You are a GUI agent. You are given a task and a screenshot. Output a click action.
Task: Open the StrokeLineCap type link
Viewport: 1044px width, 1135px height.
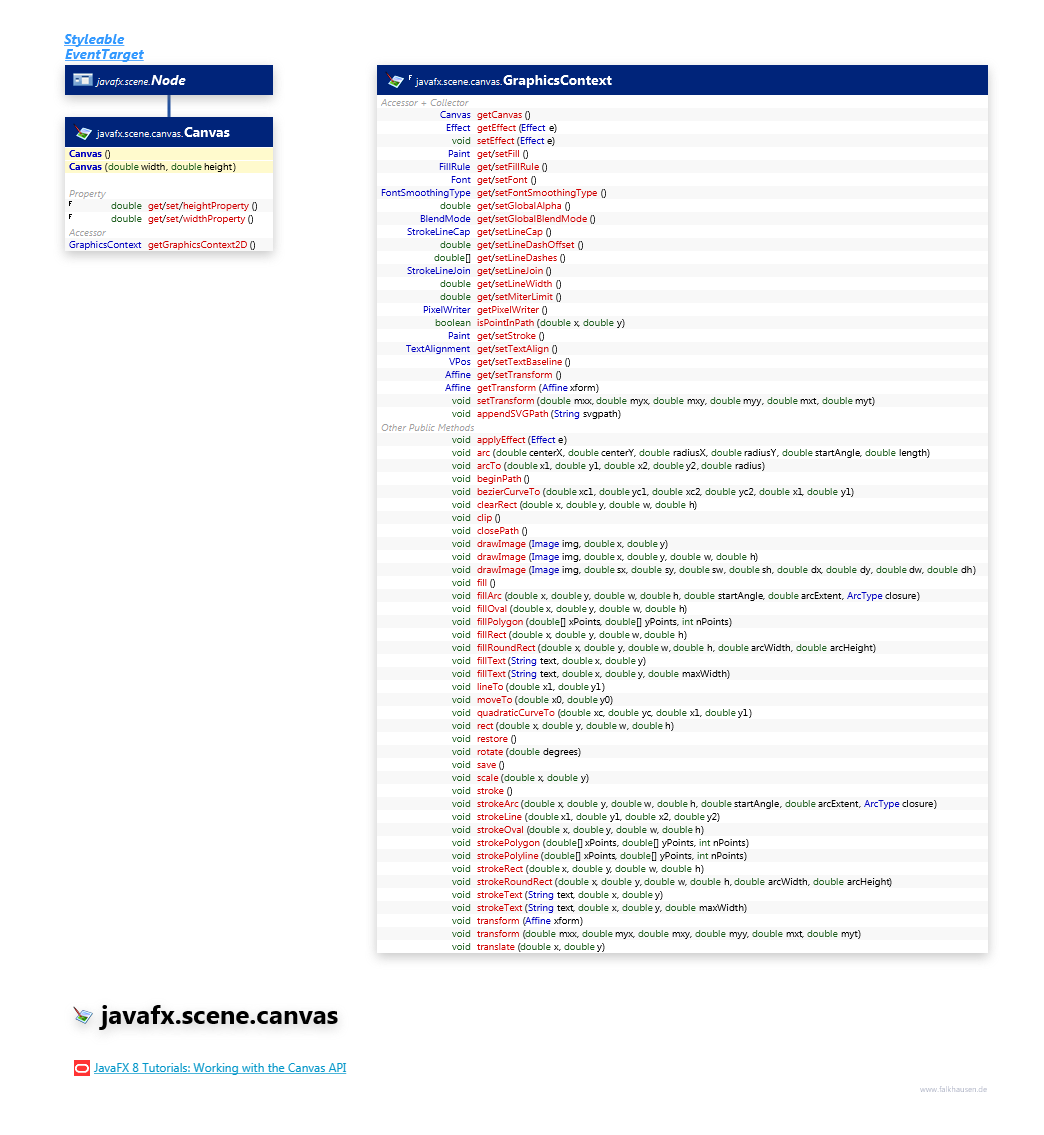(x=438, y=231)
